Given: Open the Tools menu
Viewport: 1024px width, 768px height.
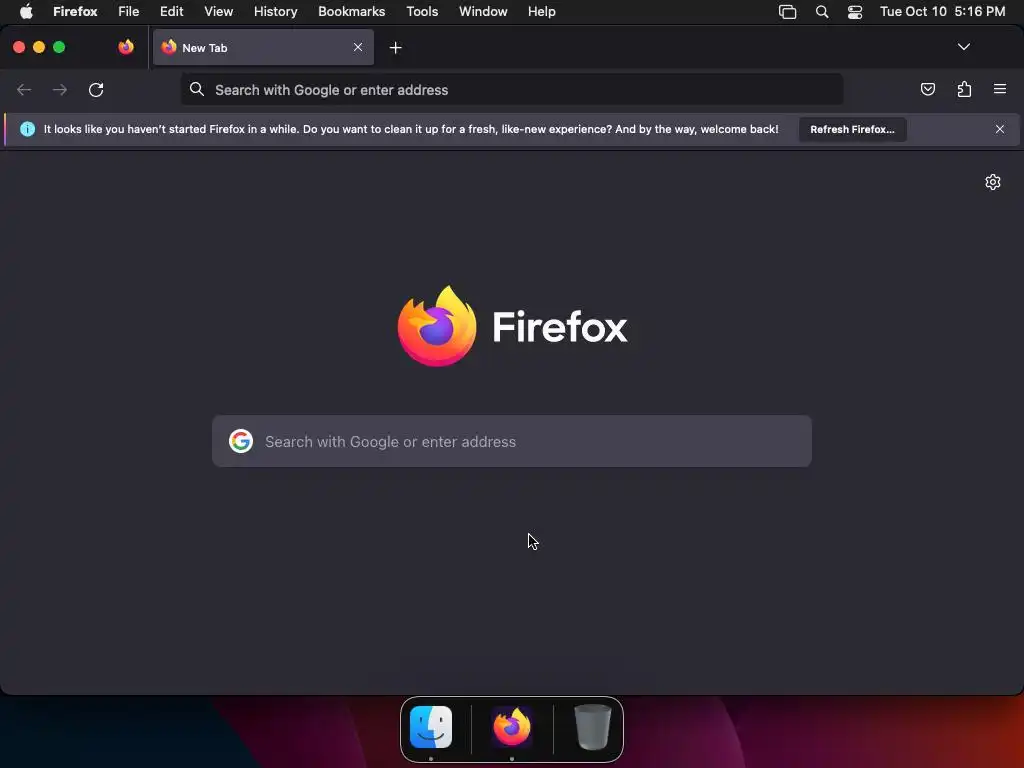Looking at the screenshot, I should 422,11.
